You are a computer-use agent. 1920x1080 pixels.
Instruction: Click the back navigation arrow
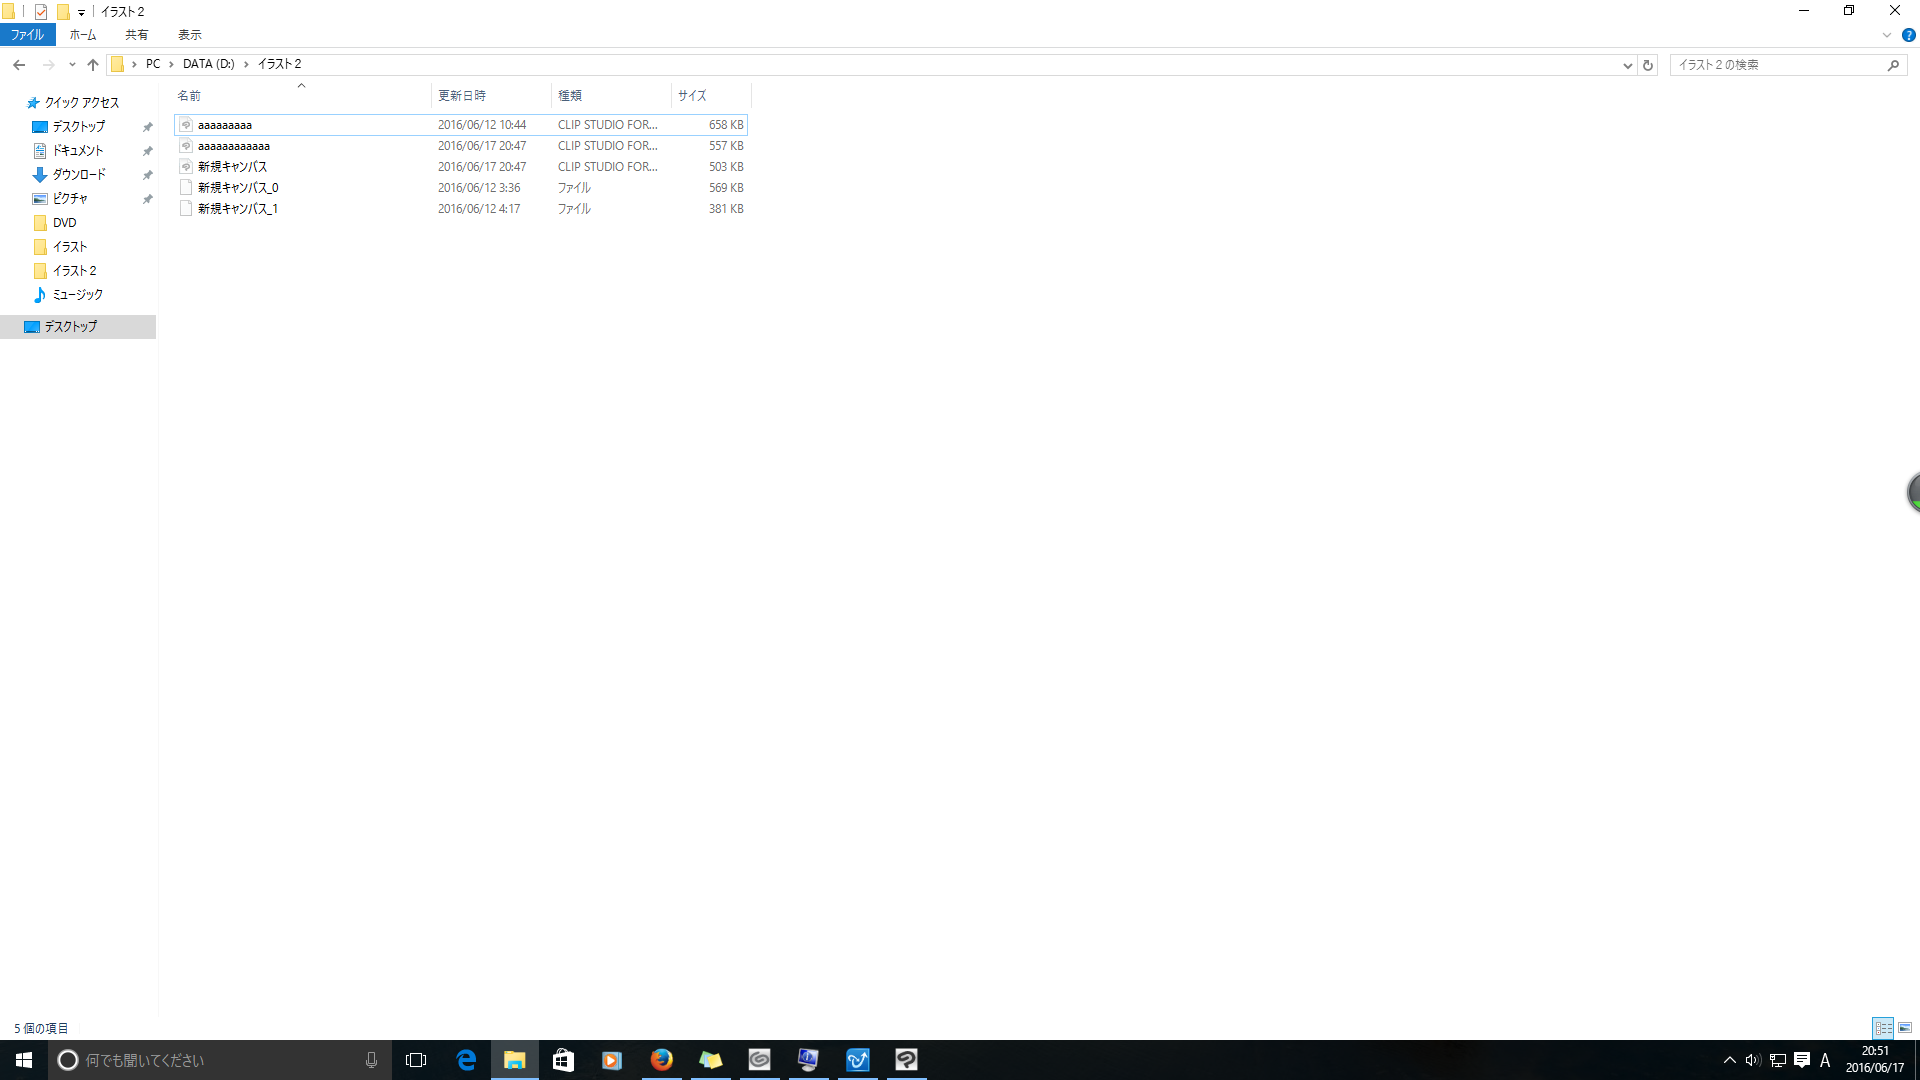(19, 65)
